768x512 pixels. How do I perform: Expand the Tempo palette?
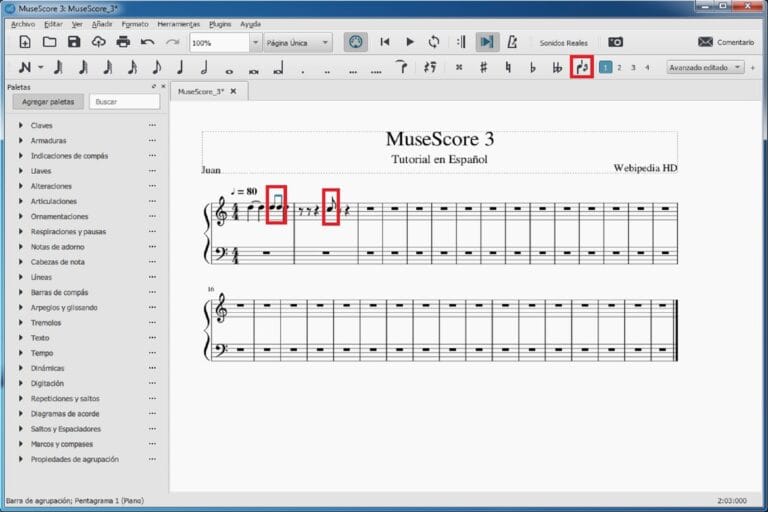(x=21, y=353)
